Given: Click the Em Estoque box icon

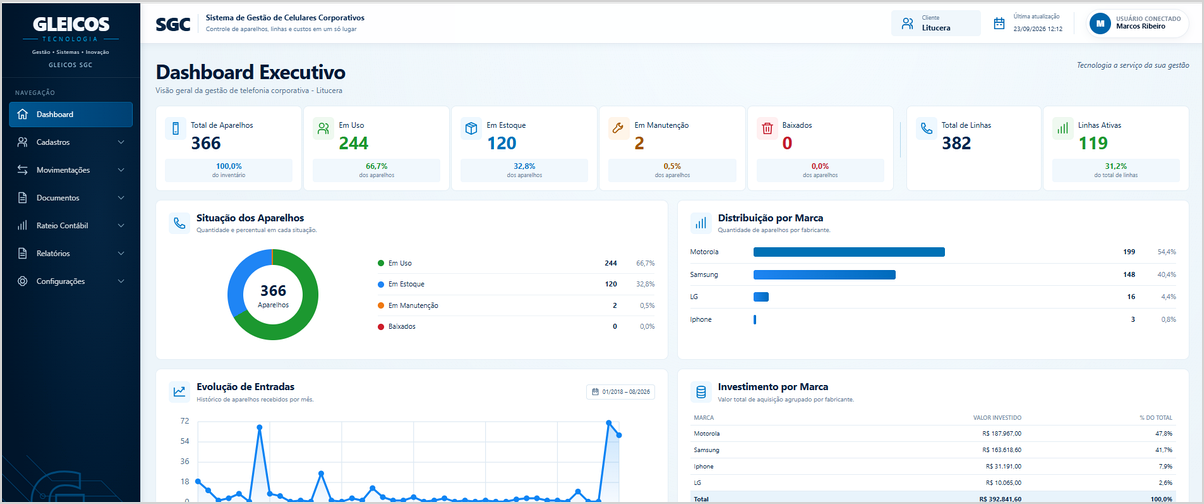Looking at the screenshot, I should (472, 128).
